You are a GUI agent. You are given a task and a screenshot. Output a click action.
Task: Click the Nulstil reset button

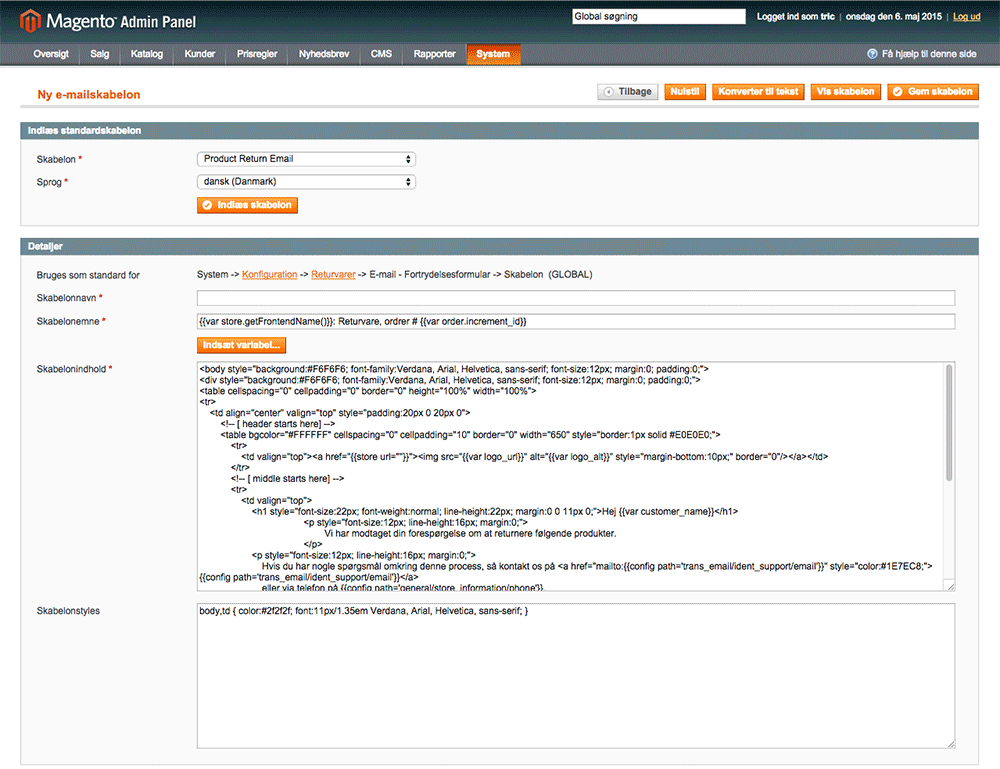point(685,92)
